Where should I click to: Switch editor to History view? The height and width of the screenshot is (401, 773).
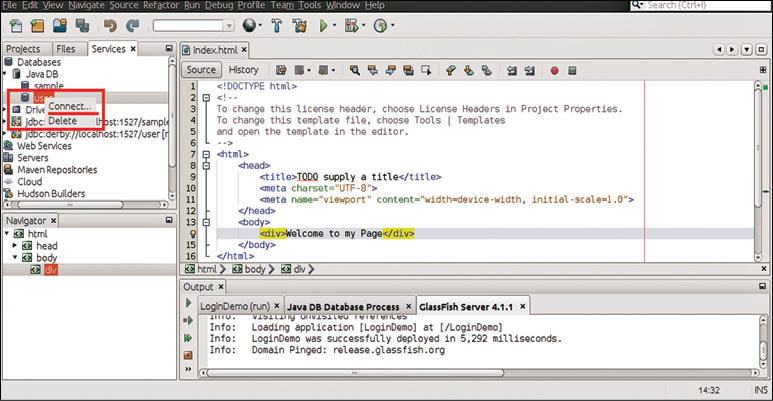(243, 70)
